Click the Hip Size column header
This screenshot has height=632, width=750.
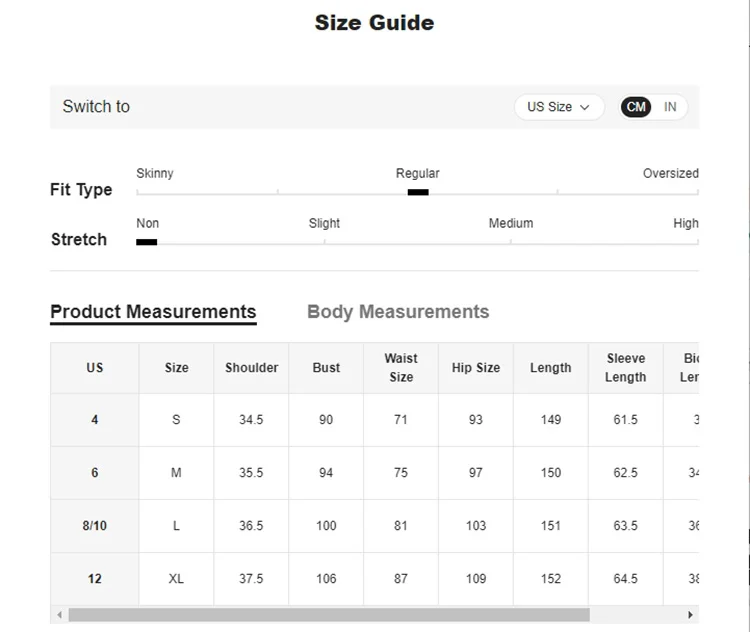476,368
